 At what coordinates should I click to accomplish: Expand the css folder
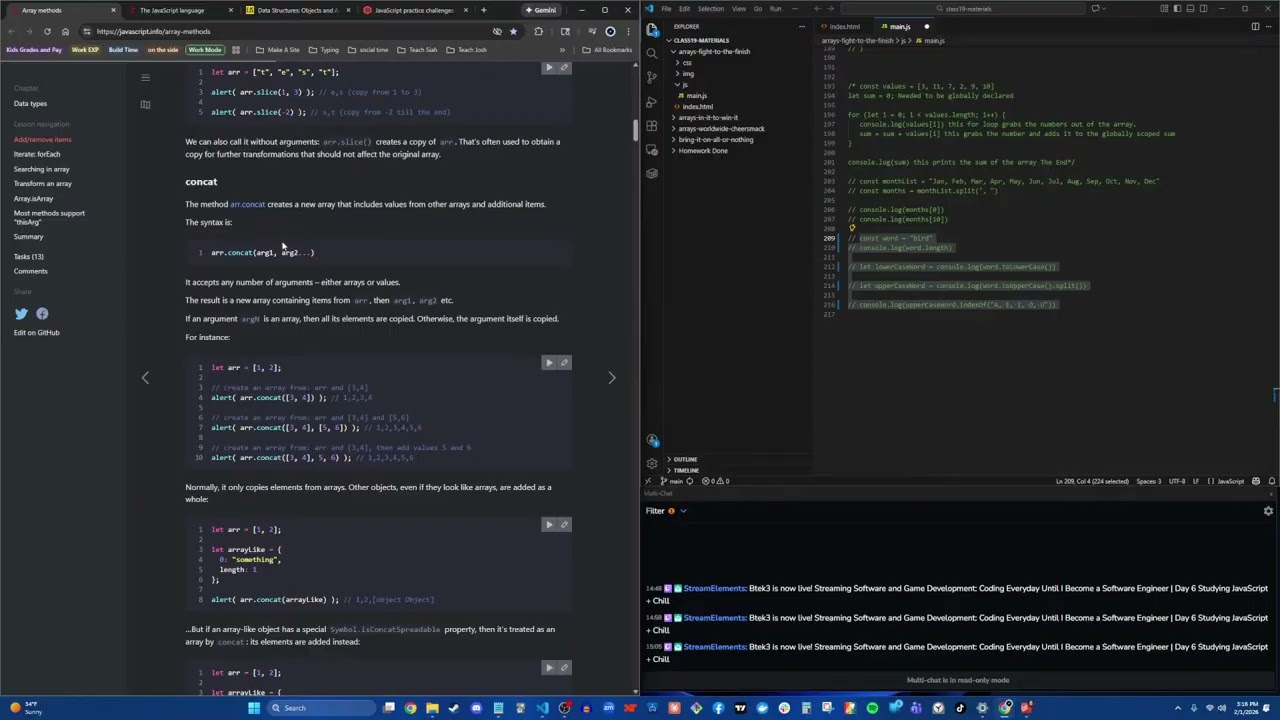point(686,62)
